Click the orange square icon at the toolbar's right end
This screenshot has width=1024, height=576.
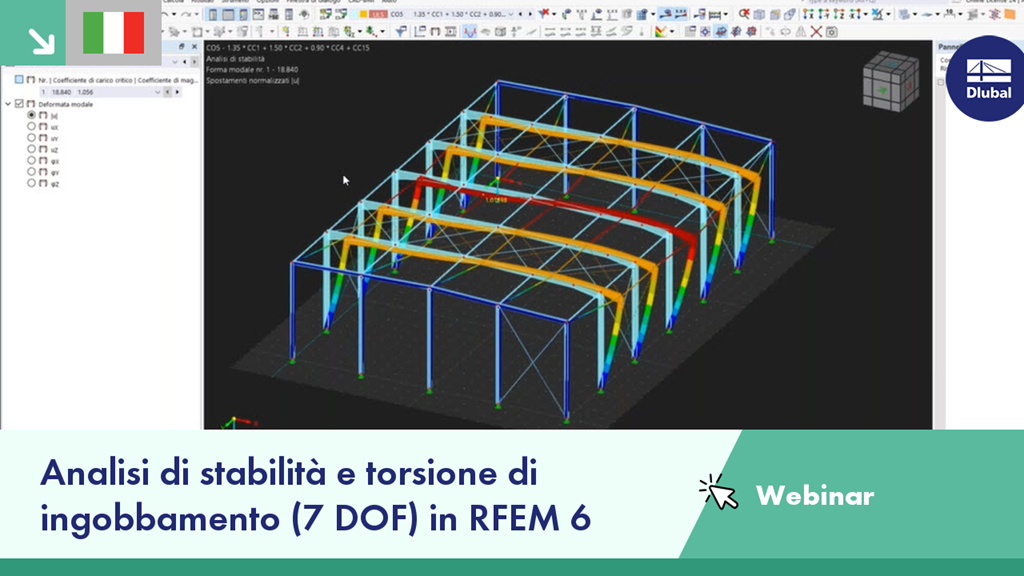[x=1010, y=14]
